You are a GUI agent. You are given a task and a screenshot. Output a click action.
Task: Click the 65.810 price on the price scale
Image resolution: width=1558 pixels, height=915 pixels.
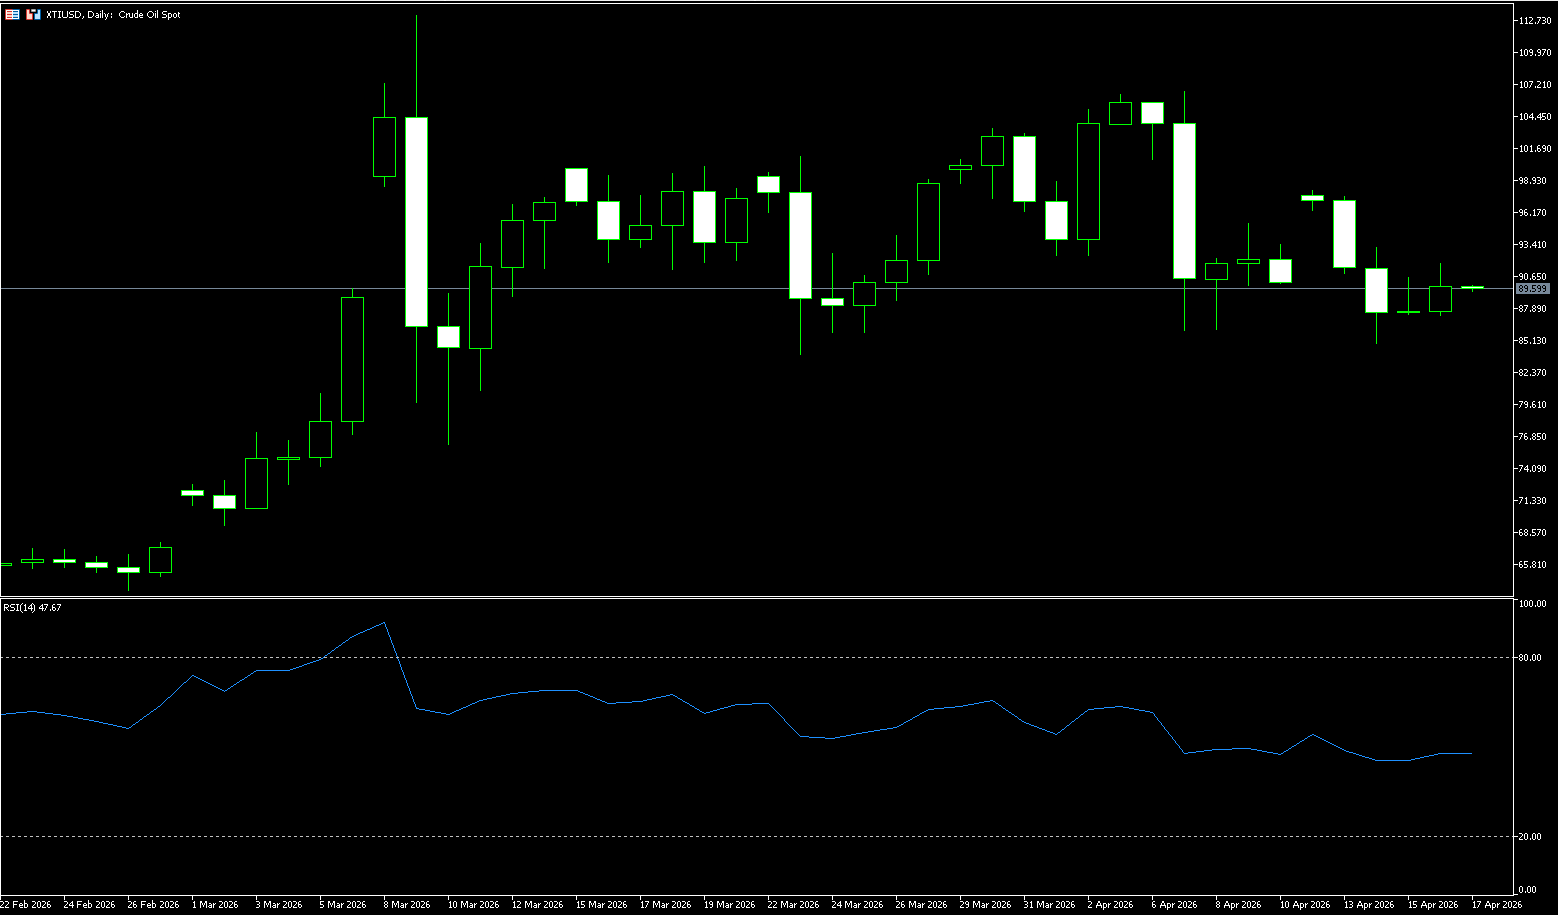[1533, 565]
